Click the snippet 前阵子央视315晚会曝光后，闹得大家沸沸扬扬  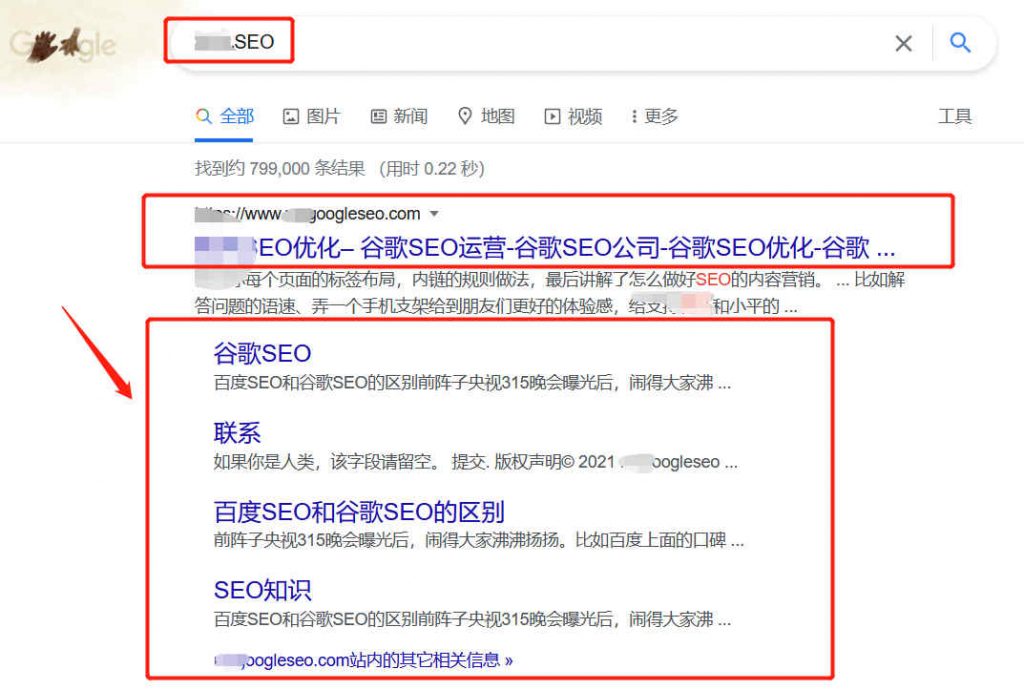click(390, 540)
